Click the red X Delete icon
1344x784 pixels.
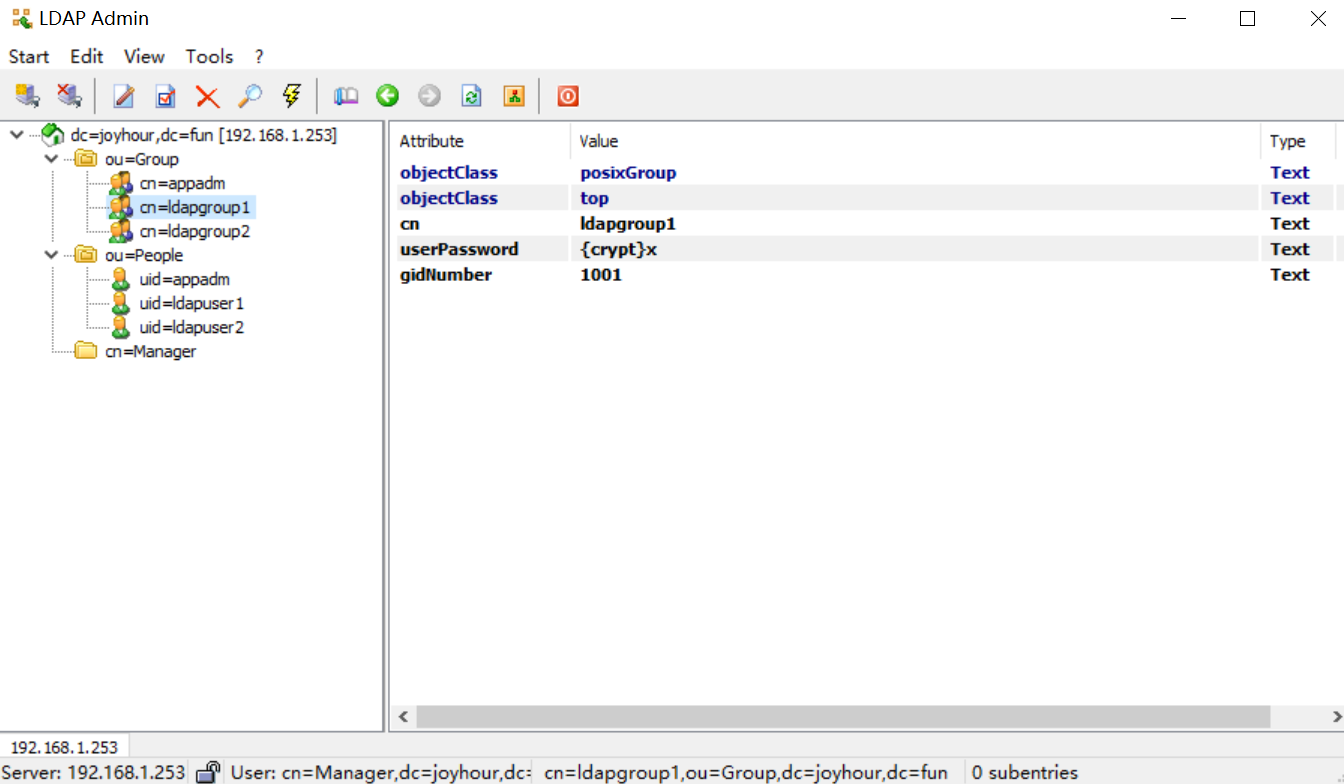tap(207, 96)
